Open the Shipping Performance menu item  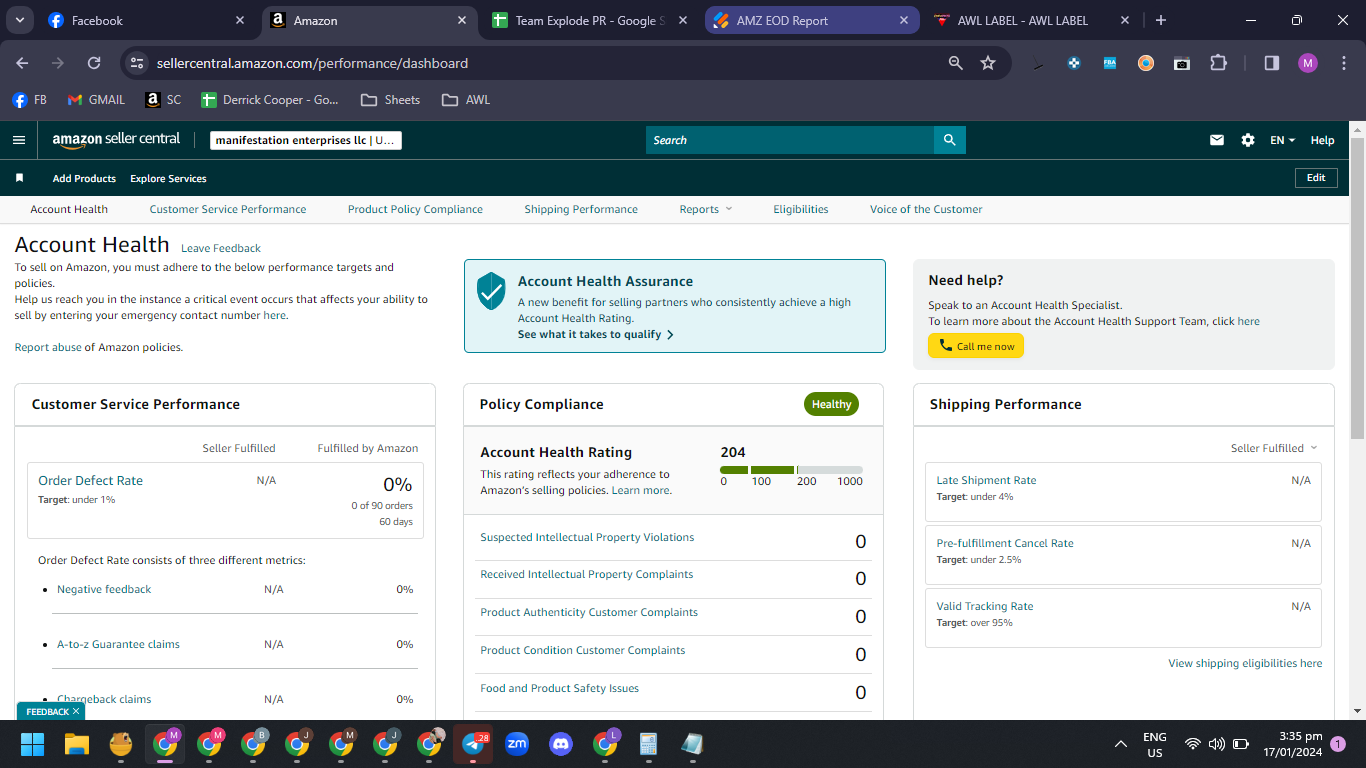click(581, 209)
